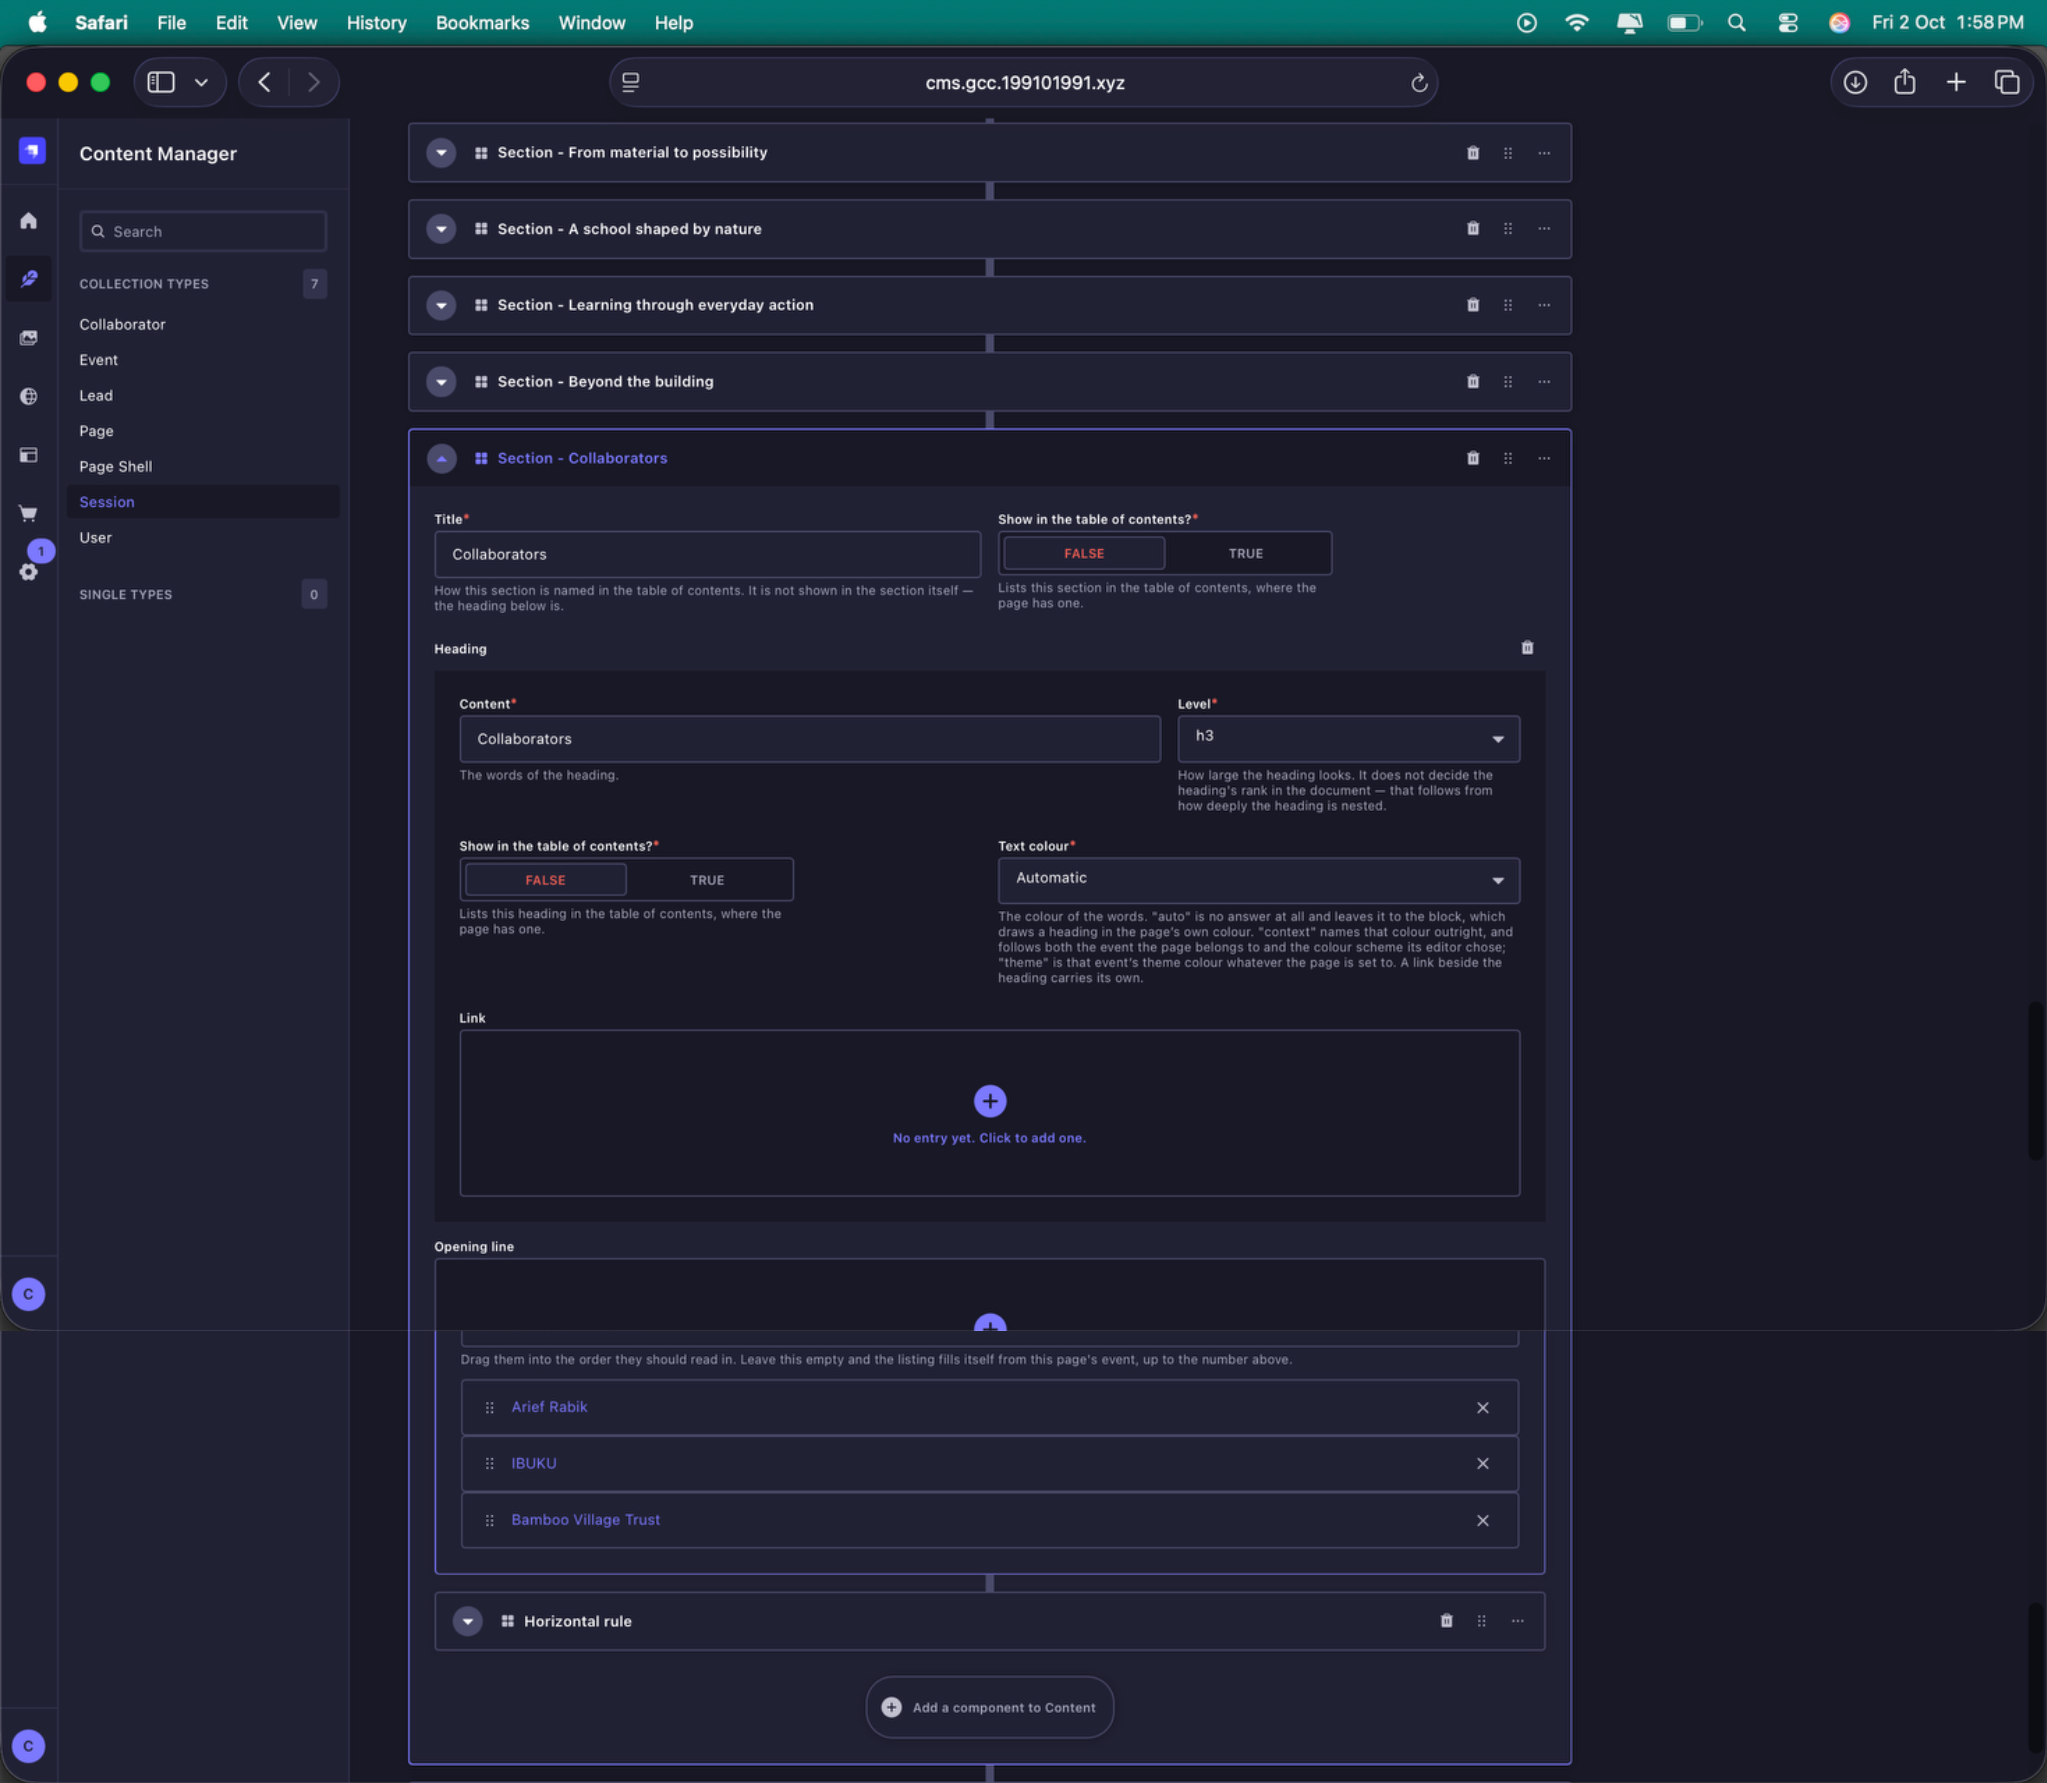Delete the 'From material to possibility' section

pos(1472,153)
